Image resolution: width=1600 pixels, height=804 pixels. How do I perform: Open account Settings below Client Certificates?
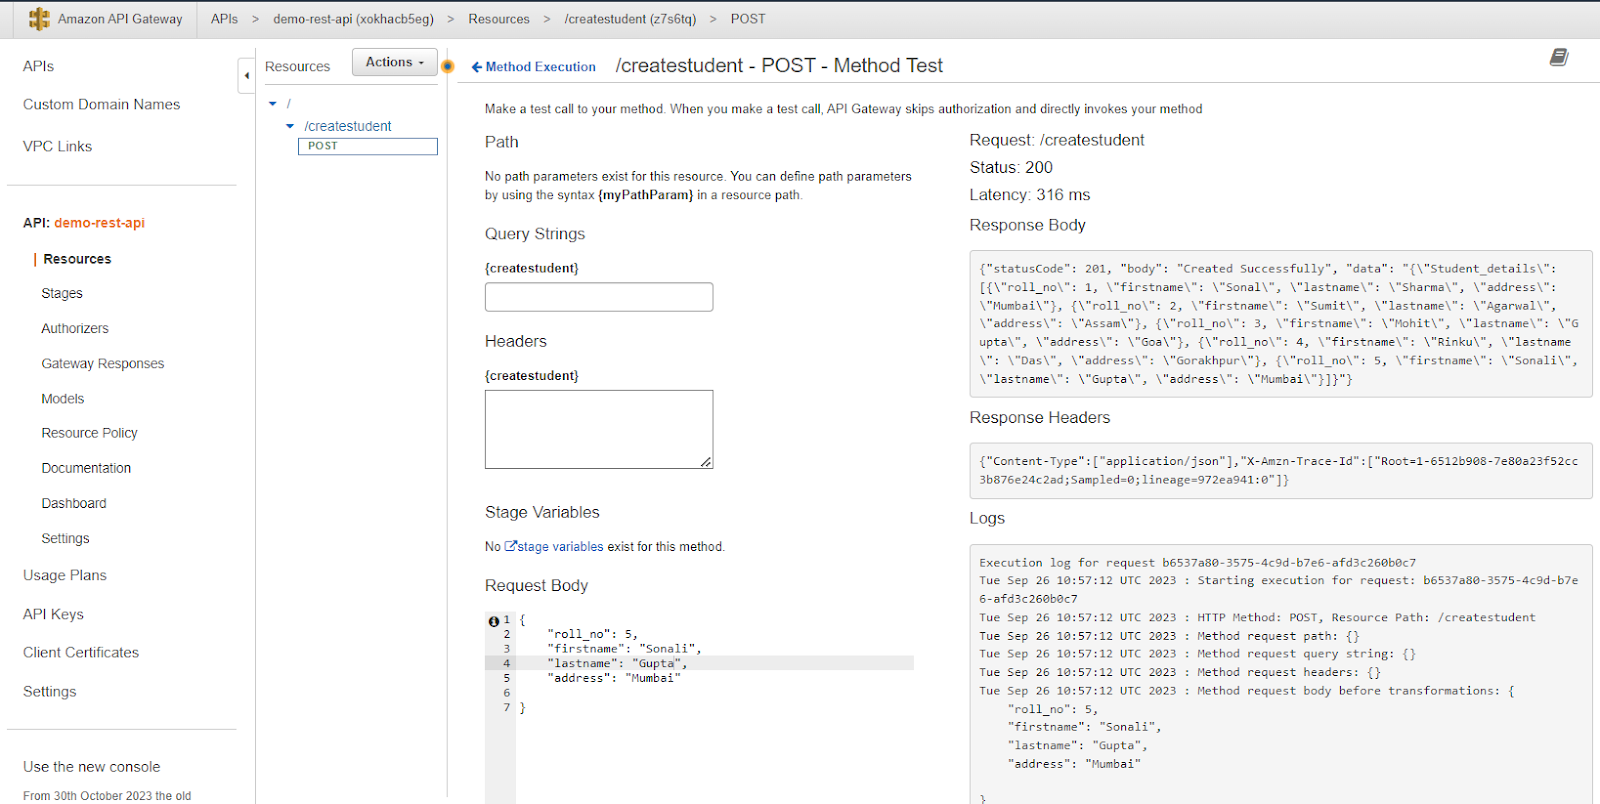(50, 691)
